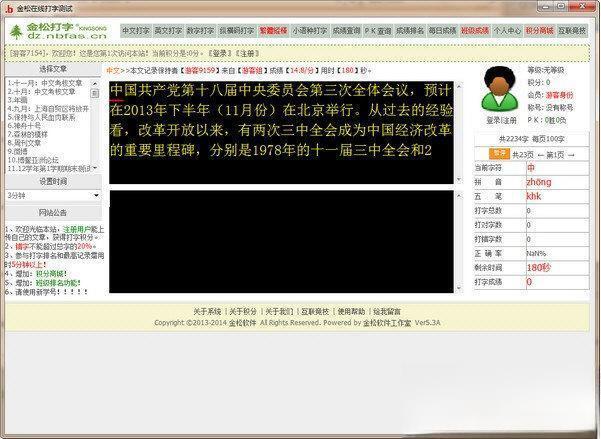Select article number 10 in the list
The height and width of the screenshot is (439, 601).
33,160
